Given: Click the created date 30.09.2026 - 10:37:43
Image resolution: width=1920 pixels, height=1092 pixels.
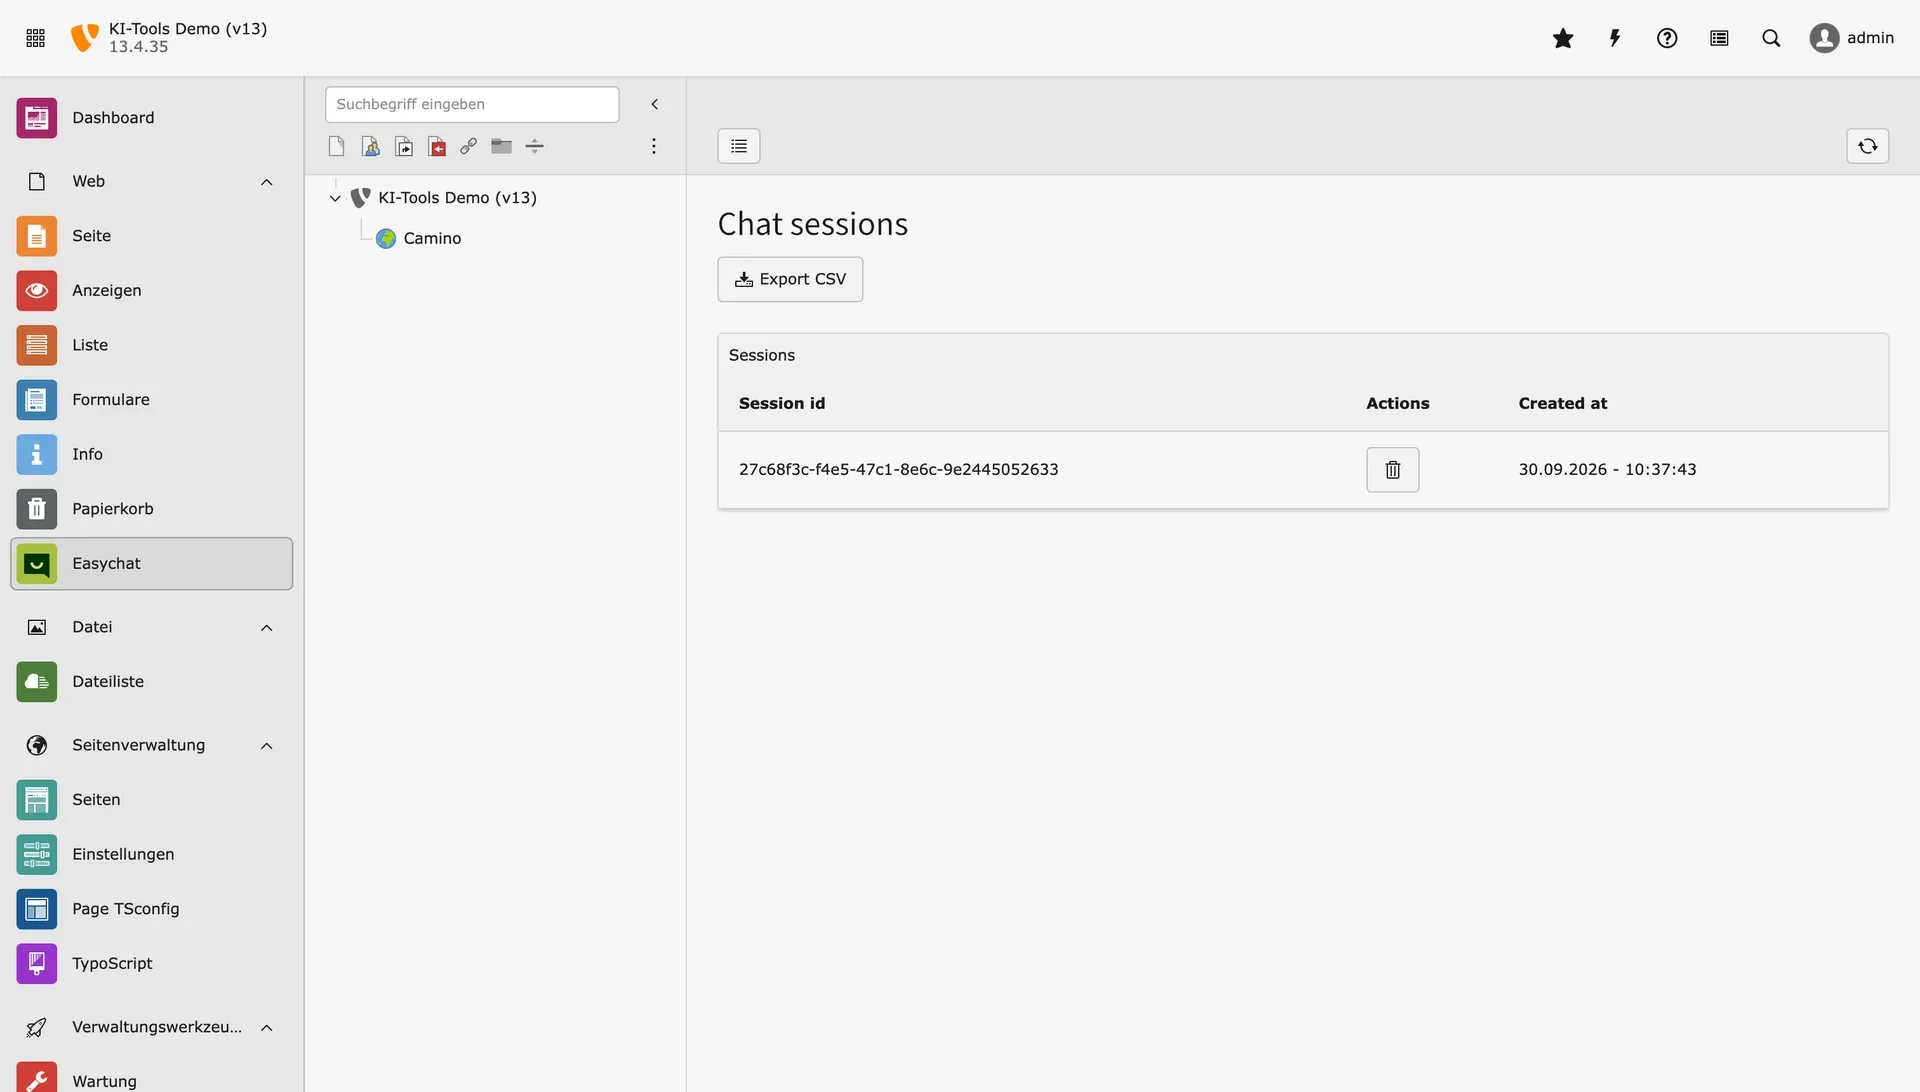Looking at the screenshot, I should [x=1607, y=470].
